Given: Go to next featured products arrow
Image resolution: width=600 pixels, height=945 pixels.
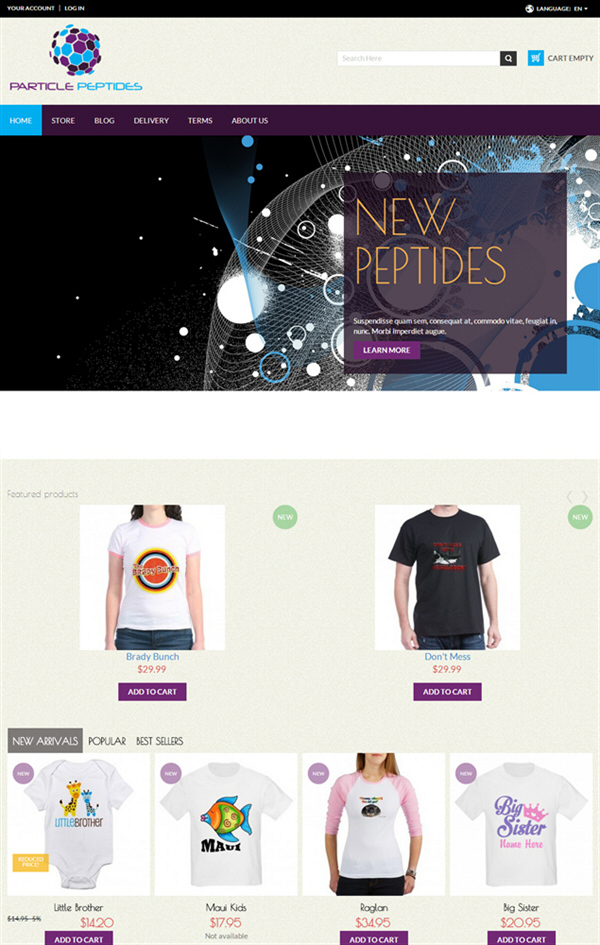Looking at the screenshot, I should [x=584, y=497].
